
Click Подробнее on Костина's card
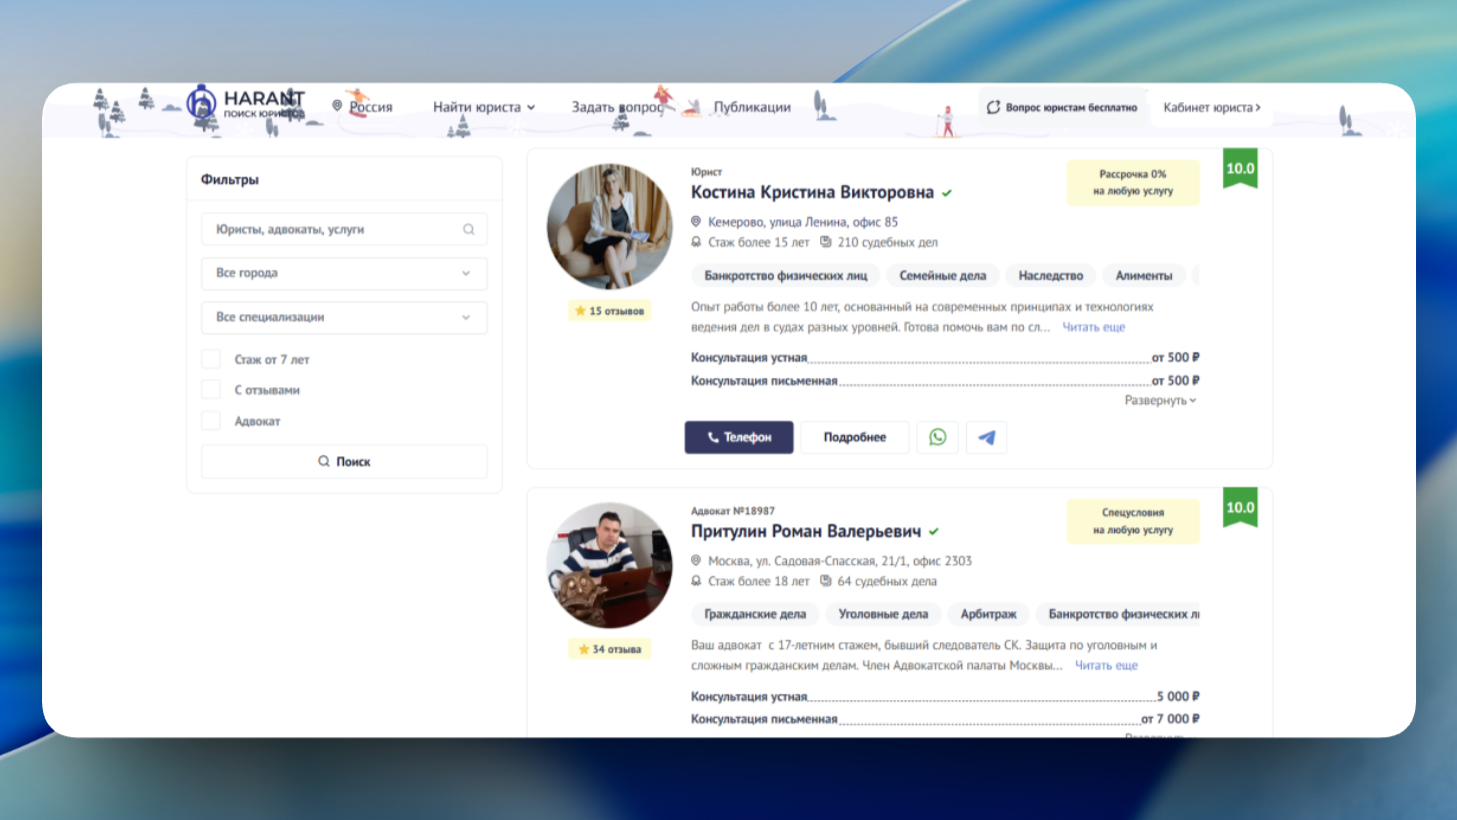(x=855, y=437)
